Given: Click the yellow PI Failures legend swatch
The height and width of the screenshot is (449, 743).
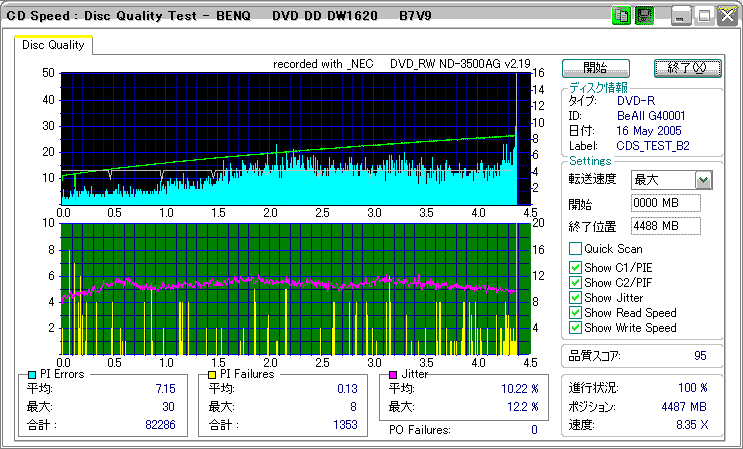Looking at the screenshot, I should point(211,374).
